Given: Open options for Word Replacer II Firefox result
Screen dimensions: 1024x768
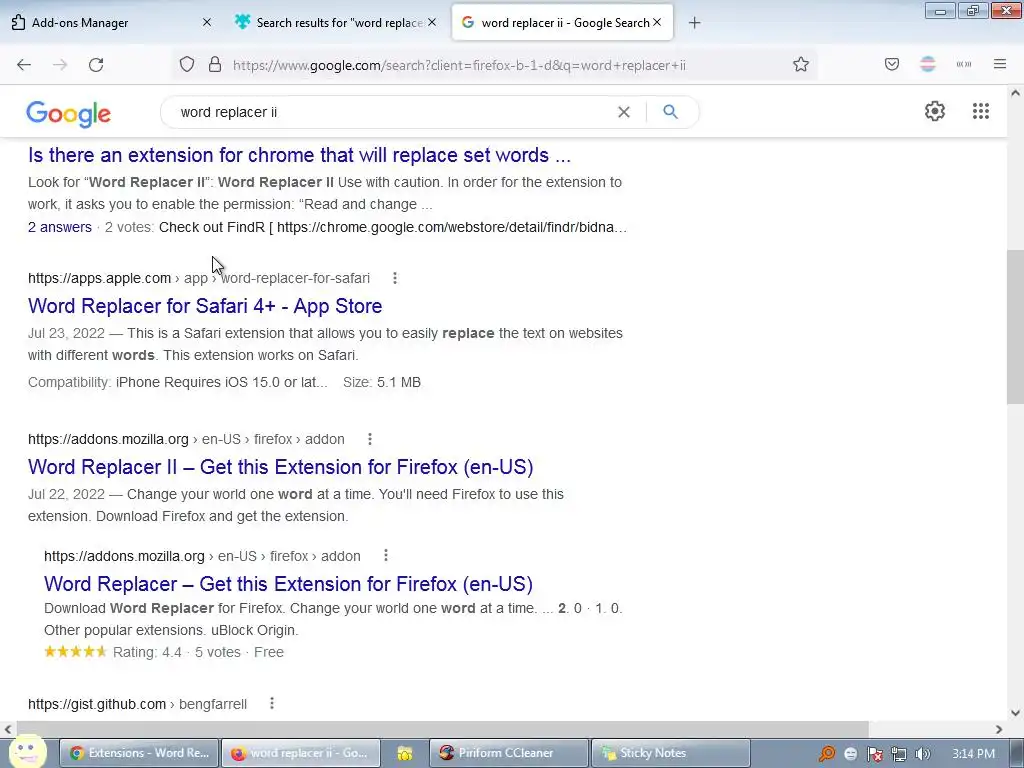Looking at the screenshot, I should tap(370, 440).
